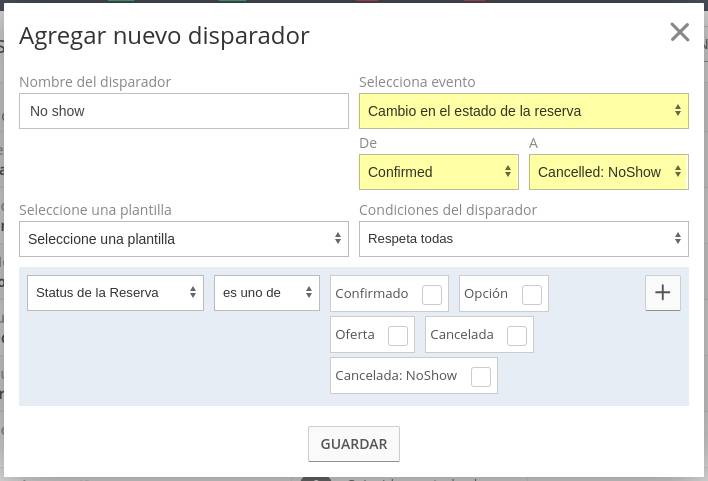This screenshot has width=708, height=481.
Task: Open the Status de la Reserva dropdown
Action: pos(115,293)
